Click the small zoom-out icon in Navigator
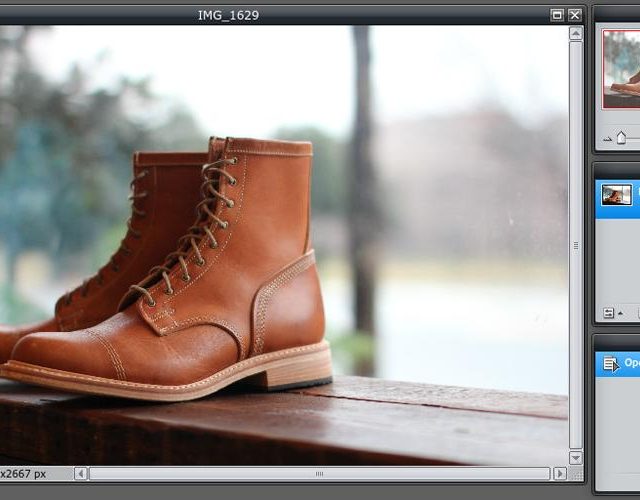Image resolution: width=640 pixels, height=500 pixels. coord(608,140)
